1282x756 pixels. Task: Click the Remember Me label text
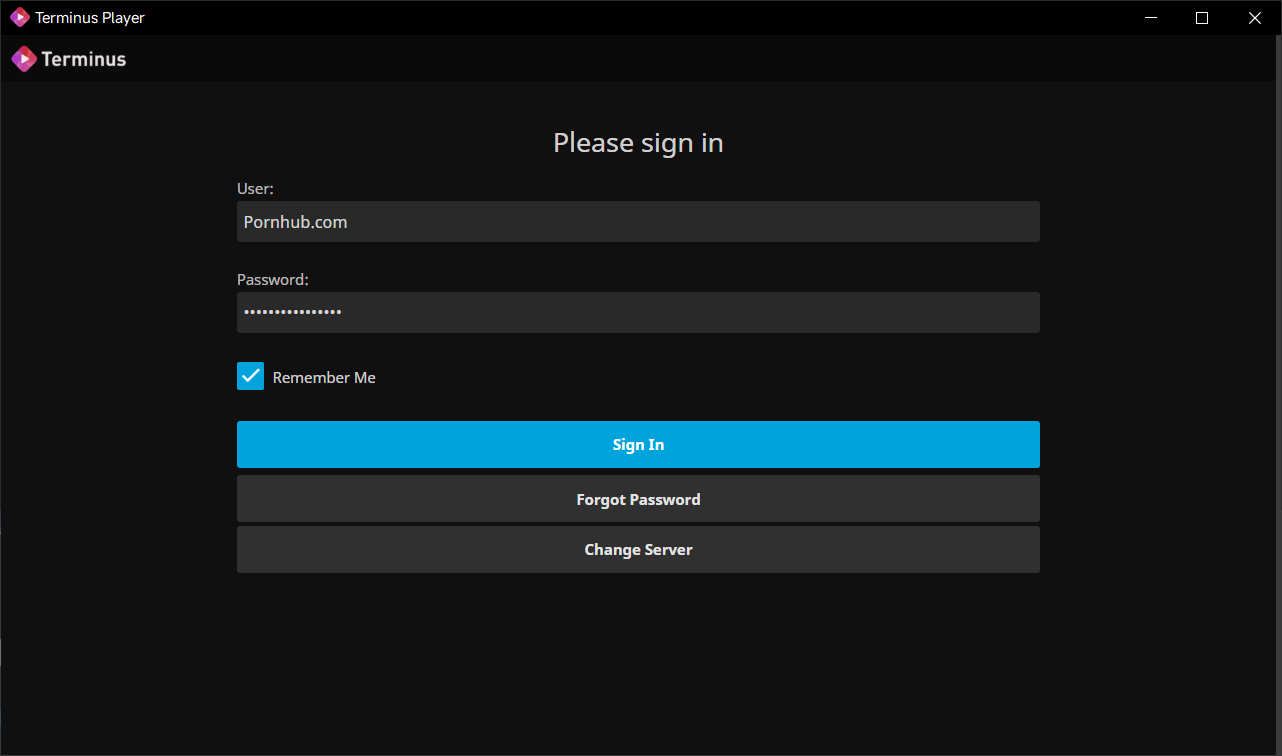click(x=324, y=378)
